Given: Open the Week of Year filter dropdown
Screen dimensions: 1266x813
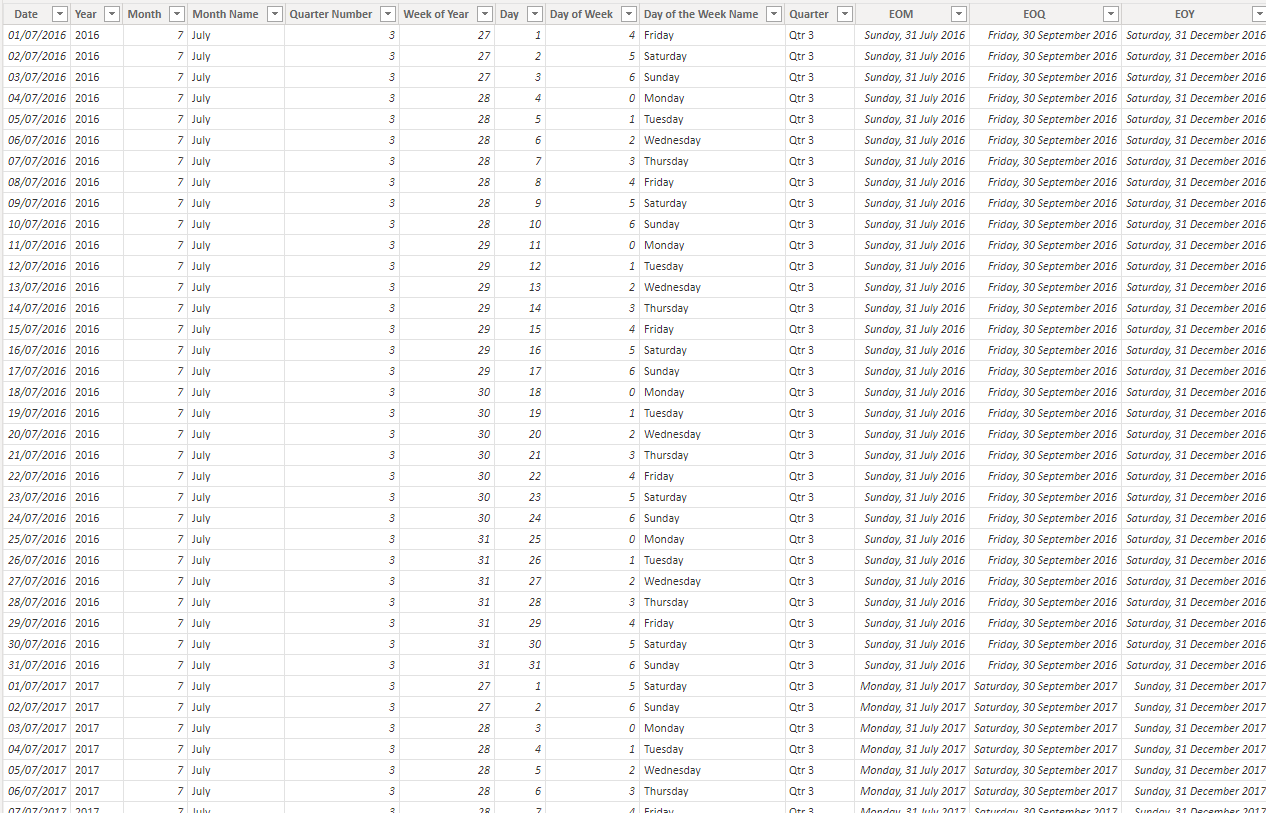Looking at the screenshot, I should click(485, 14).
